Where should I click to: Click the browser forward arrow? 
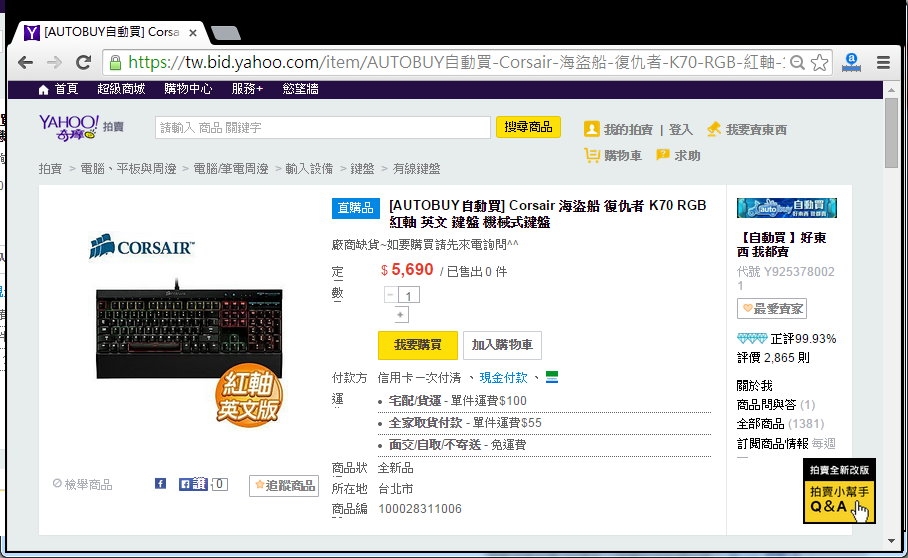[54, 63]
